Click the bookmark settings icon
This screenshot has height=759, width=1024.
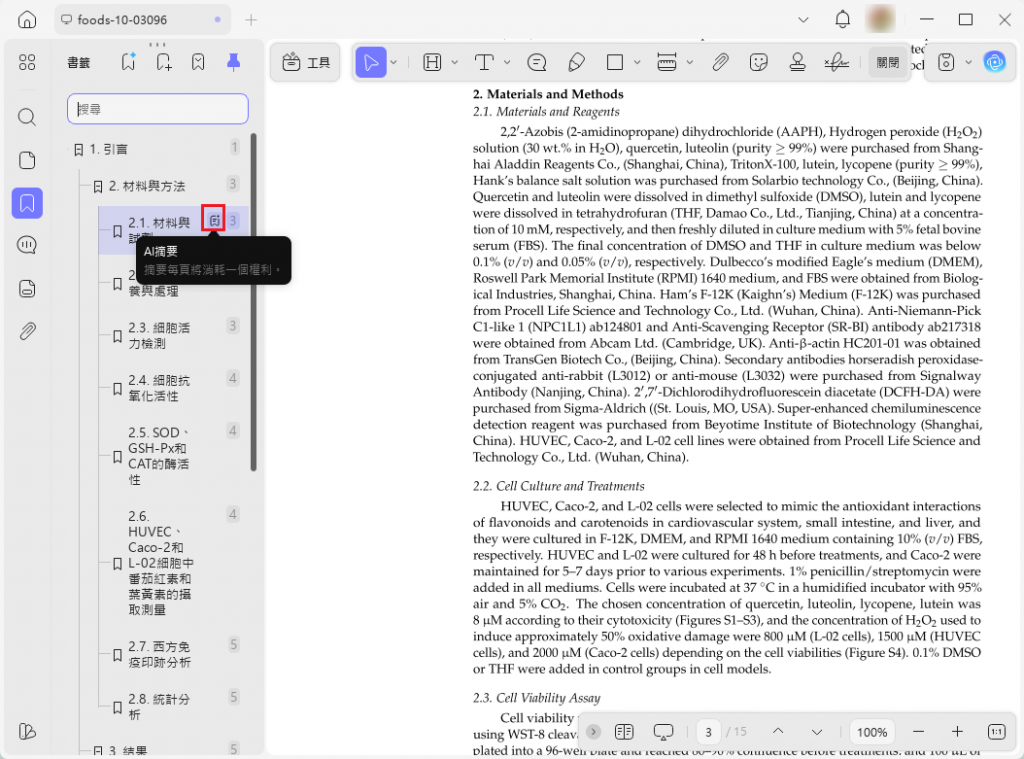pyautogui.click(x=198, y=62)
